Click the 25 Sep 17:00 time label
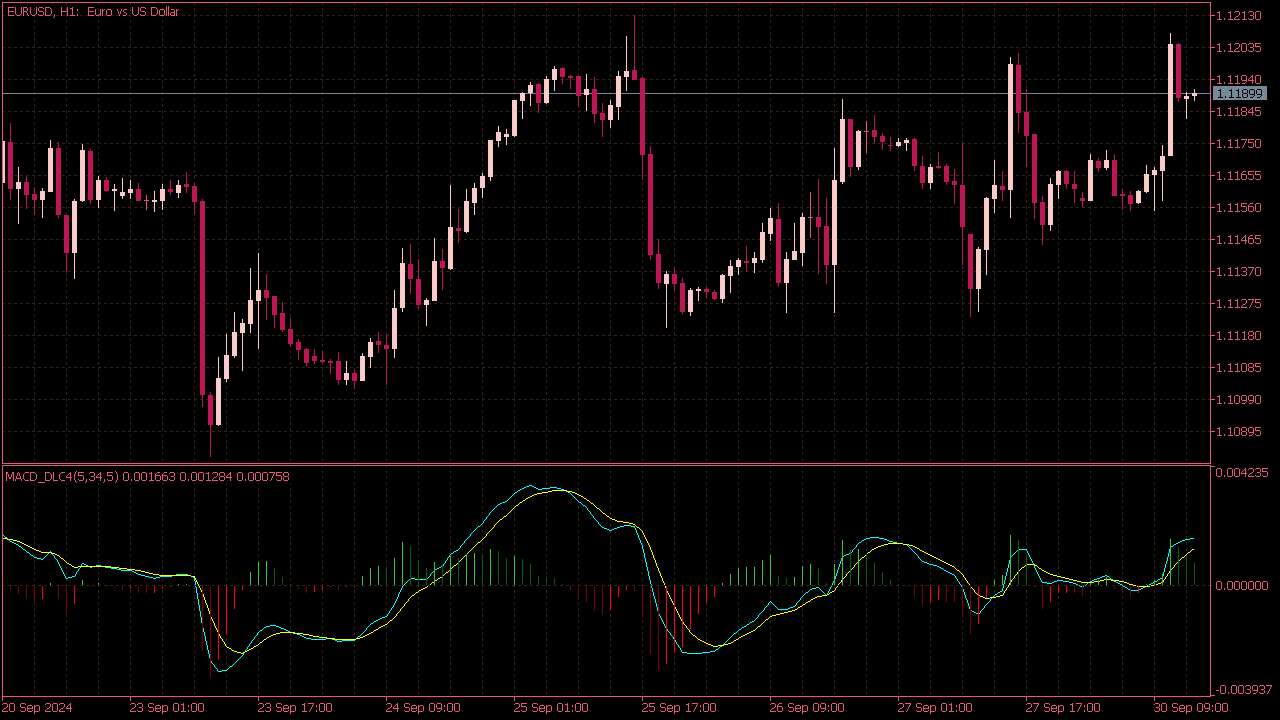The height and width of the screenshot is (720, 1280). tap(679, 708)
